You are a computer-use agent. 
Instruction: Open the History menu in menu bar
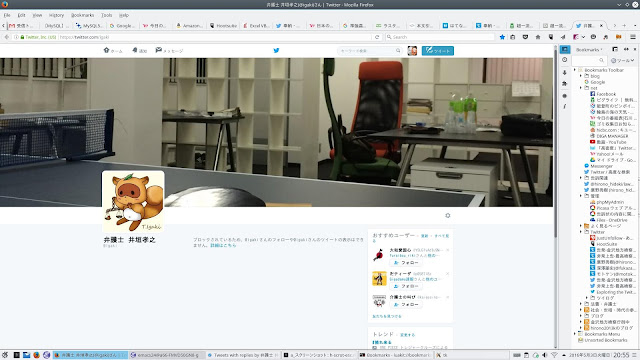coord(56,15)
